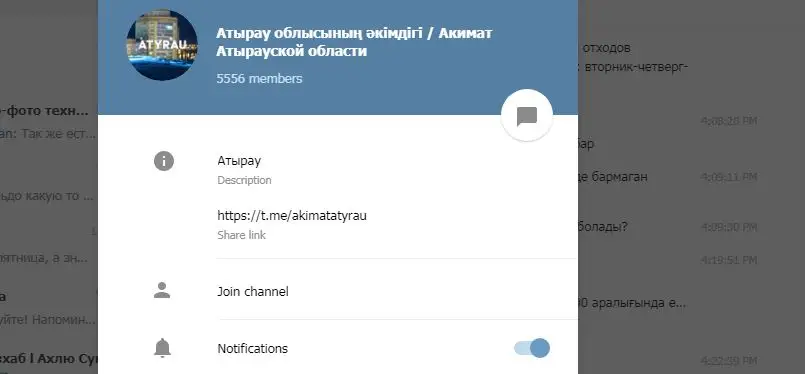Open background chat ending with фото техн...

(x=45, y=110)
